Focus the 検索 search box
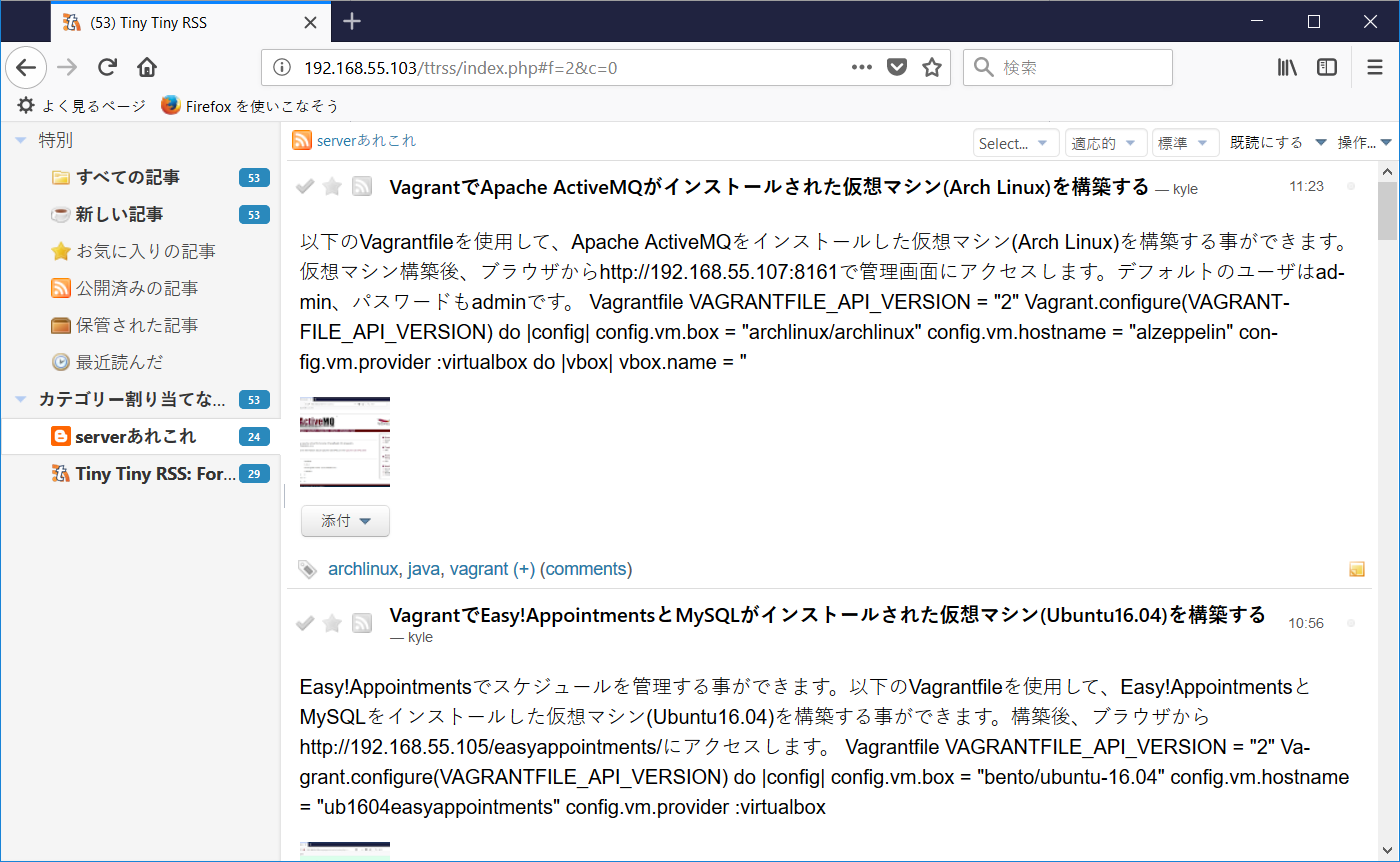1400x862 pixels. [1068, 68]
